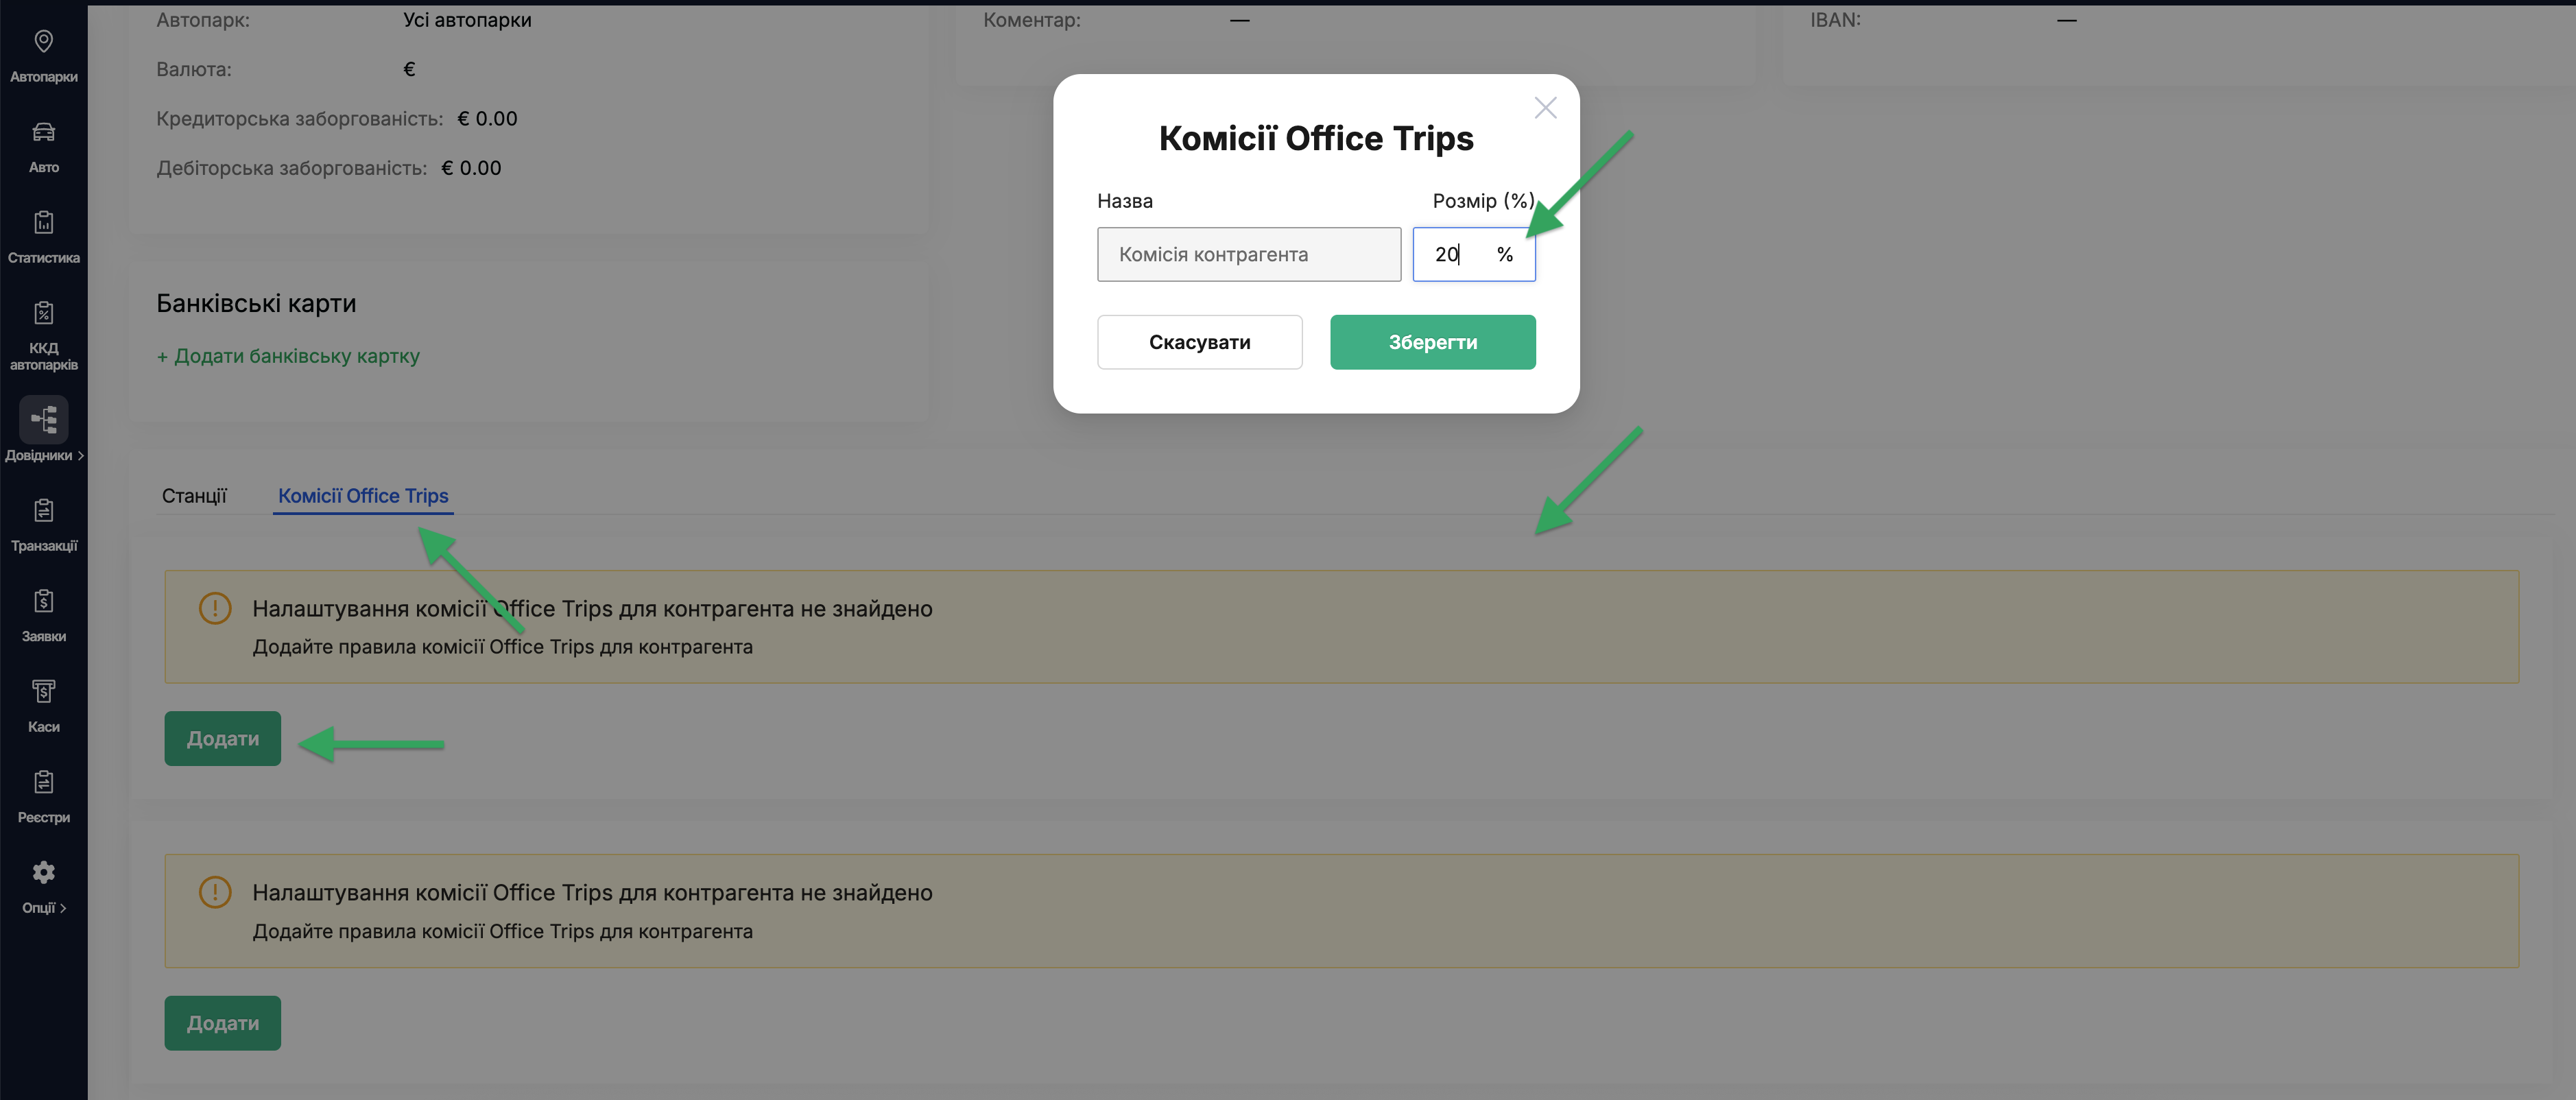Open the Заявки section
Viewport: 2576px width, 1100px height.
pyautogui.click(x=43, y=616)
